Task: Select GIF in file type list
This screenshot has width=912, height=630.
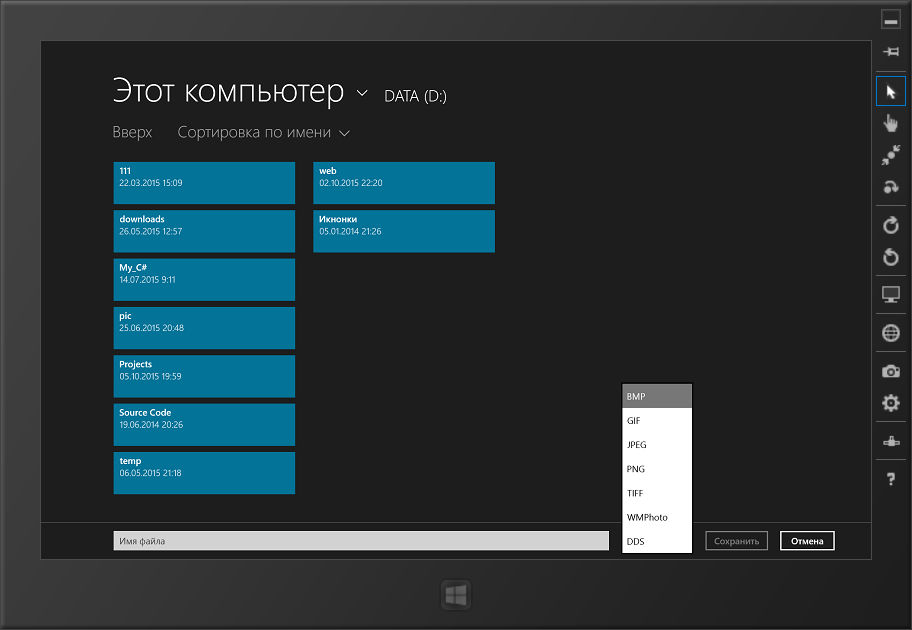Action: pos(657,421)
